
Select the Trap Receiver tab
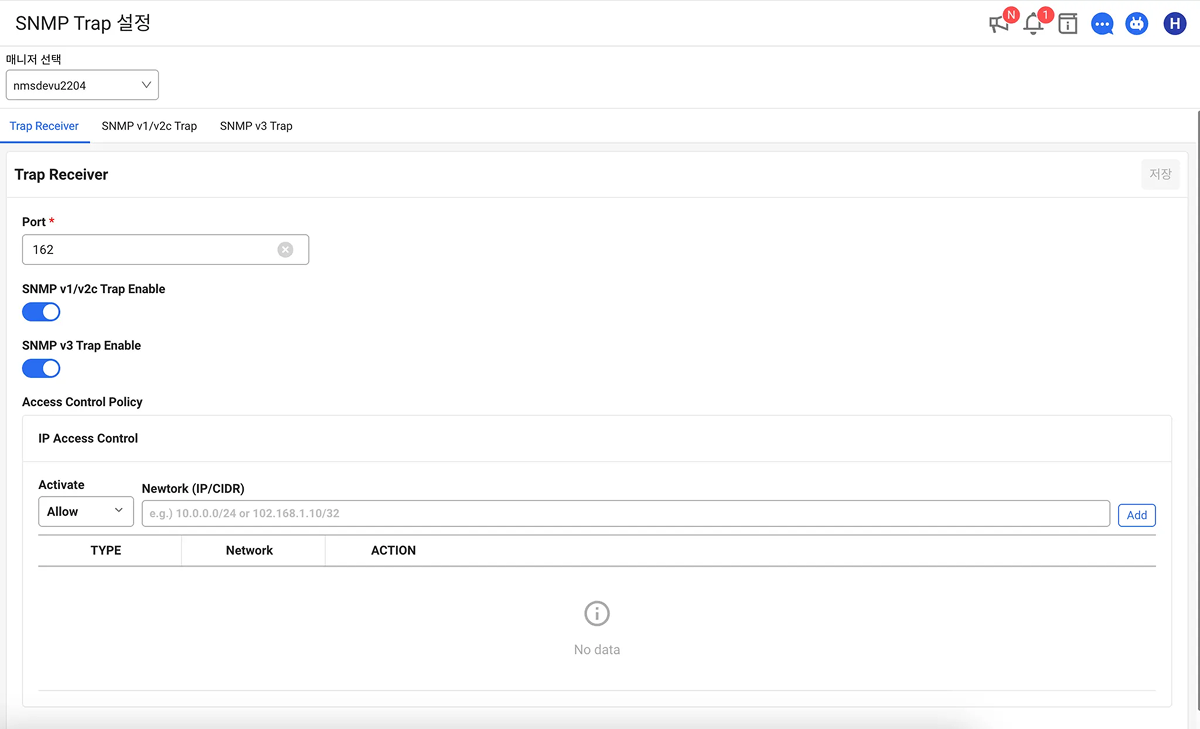(44, 126)
